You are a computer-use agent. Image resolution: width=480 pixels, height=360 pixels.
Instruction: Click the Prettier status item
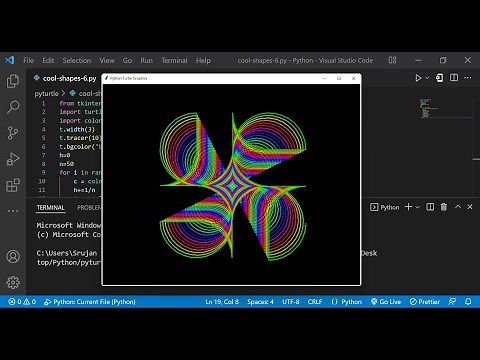(x=425, y=302)
